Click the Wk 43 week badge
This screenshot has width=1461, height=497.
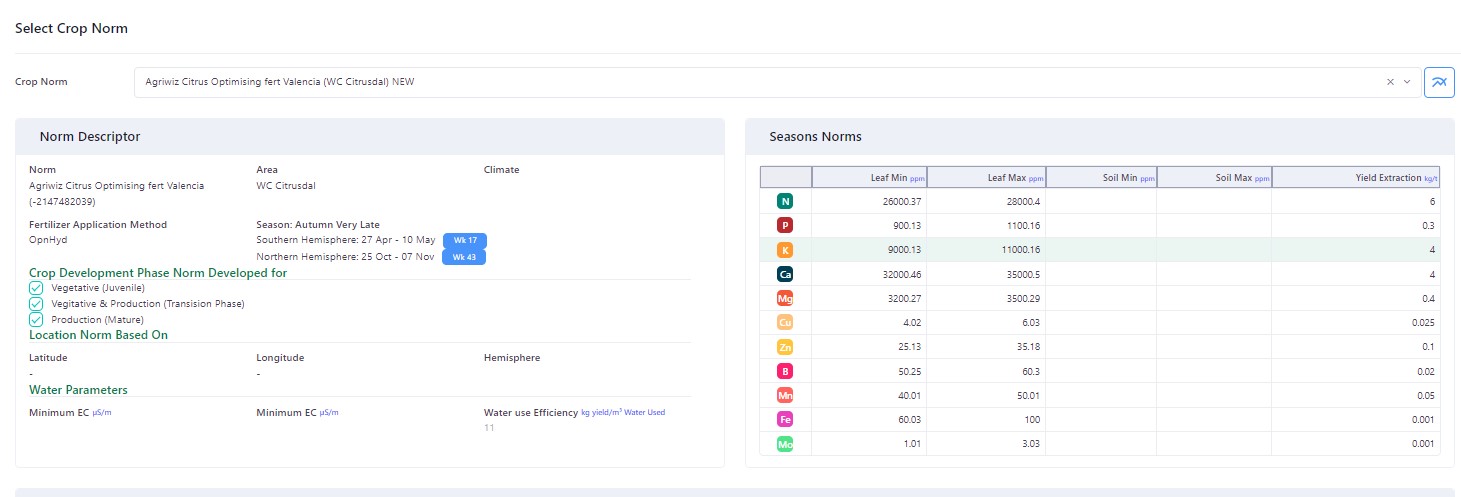[x=464, y=257]
